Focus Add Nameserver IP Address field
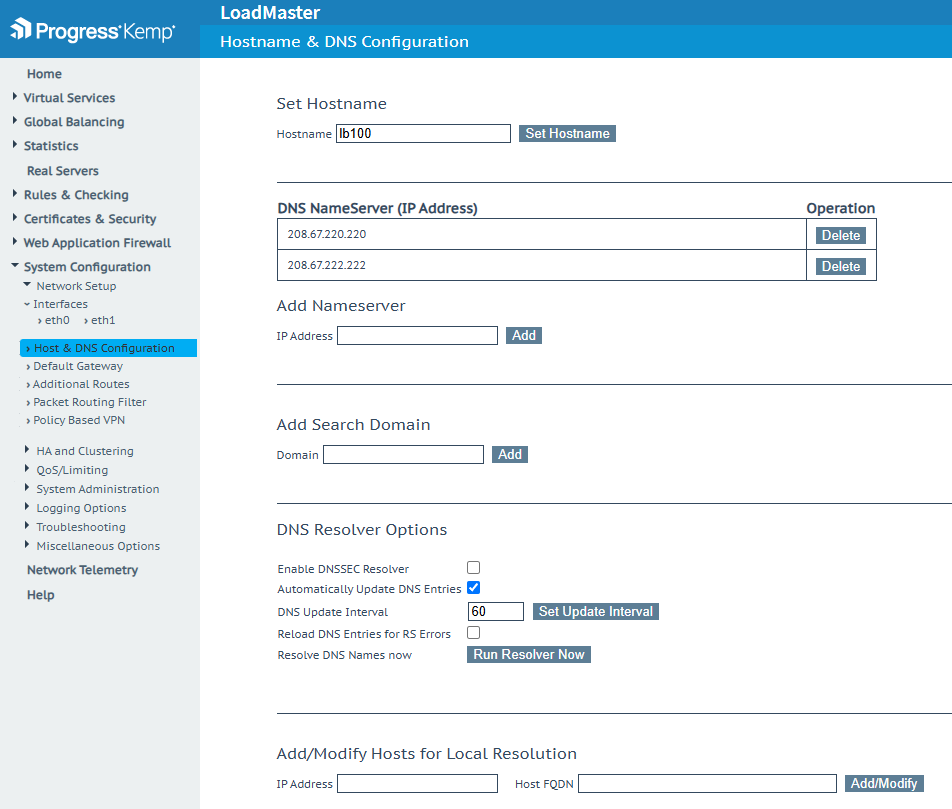The image size is (952, 809). click(418, 335)
